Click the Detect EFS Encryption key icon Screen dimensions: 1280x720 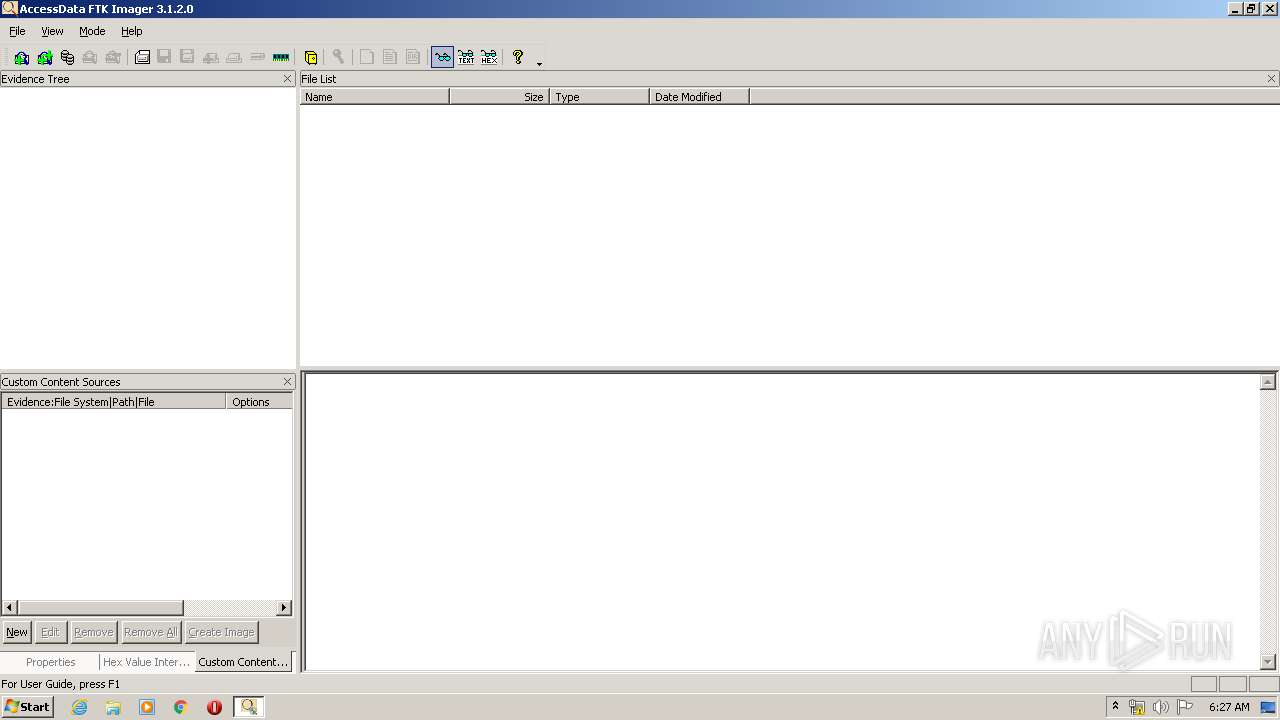pyautogui.click(x=338, y=57)
